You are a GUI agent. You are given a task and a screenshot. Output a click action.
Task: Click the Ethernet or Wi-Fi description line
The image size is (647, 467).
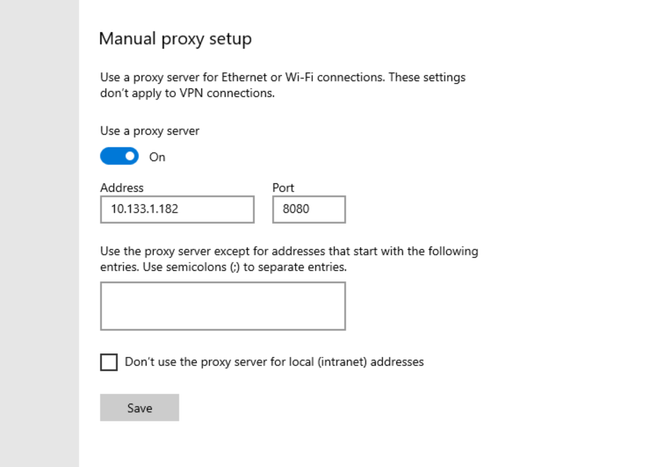[282, 77]
